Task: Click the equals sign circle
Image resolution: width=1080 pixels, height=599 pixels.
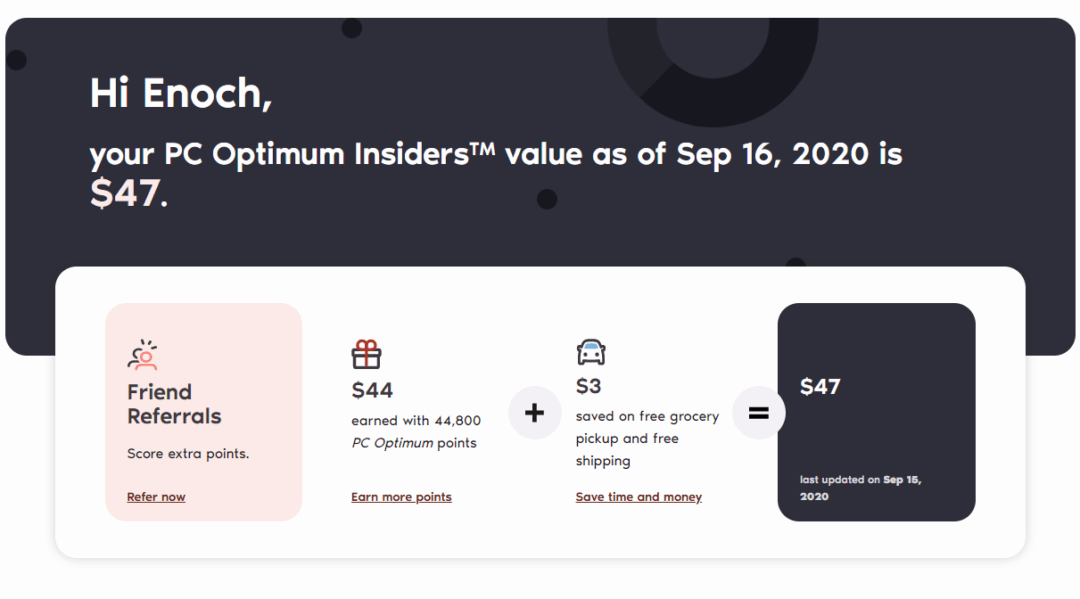Action: click(758, 412)
